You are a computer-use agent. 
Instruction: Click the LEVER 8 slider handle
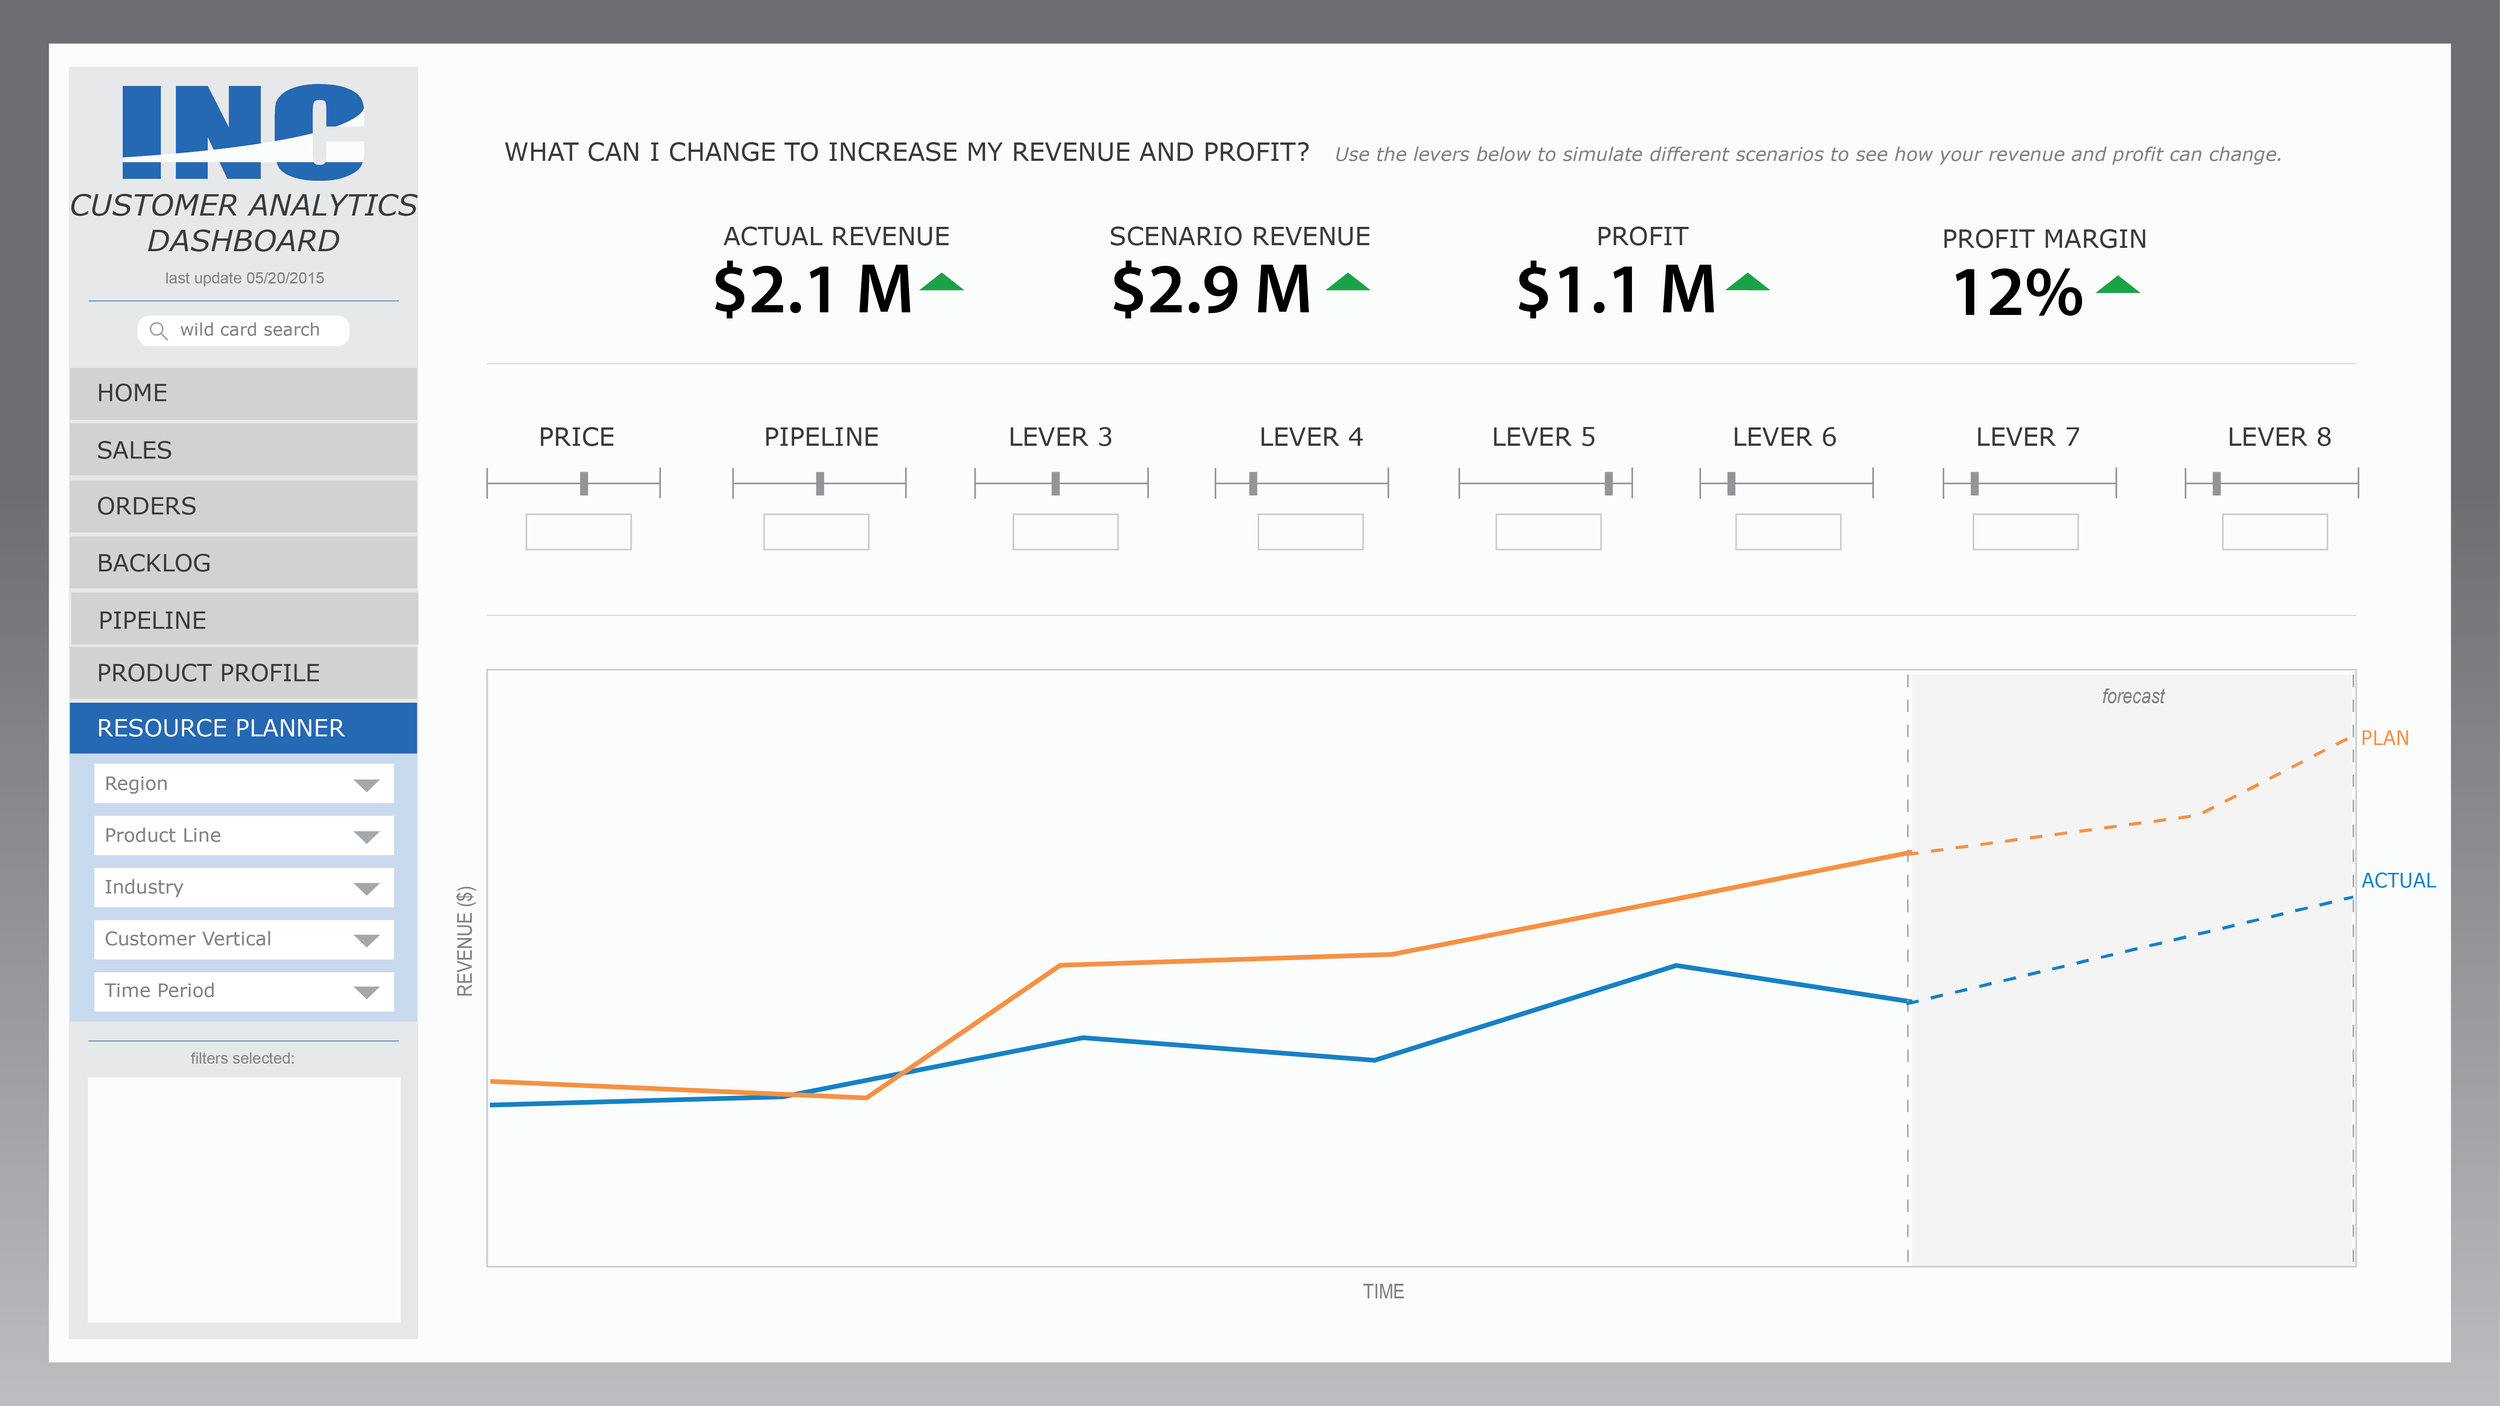tap(2217, 484)
